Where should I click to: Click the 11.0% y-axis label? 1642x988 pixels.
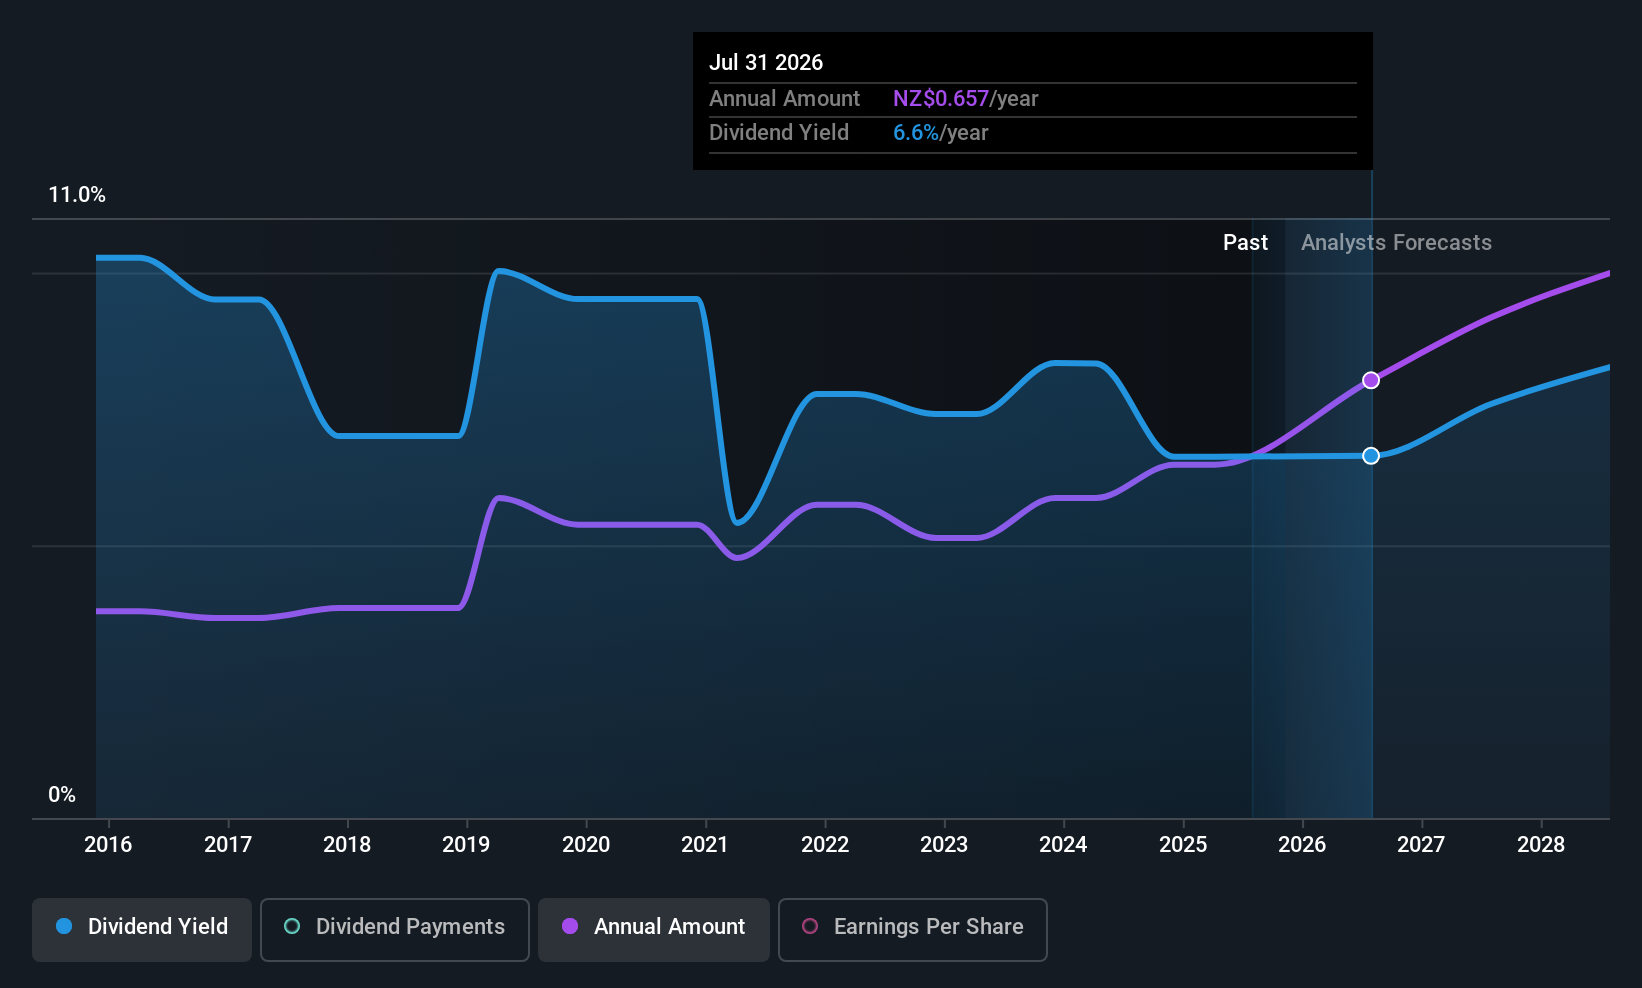tap(77, 195)
